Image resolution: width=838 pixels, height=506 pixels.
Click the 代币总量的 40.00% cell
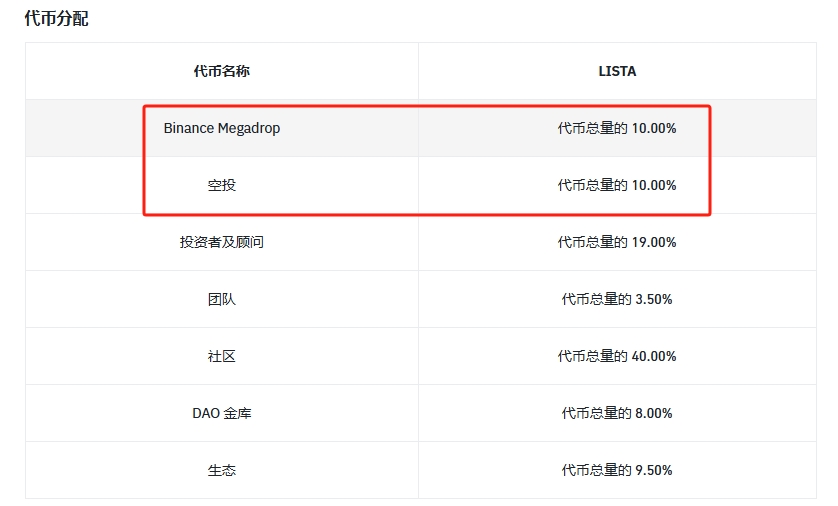point(617,356)
